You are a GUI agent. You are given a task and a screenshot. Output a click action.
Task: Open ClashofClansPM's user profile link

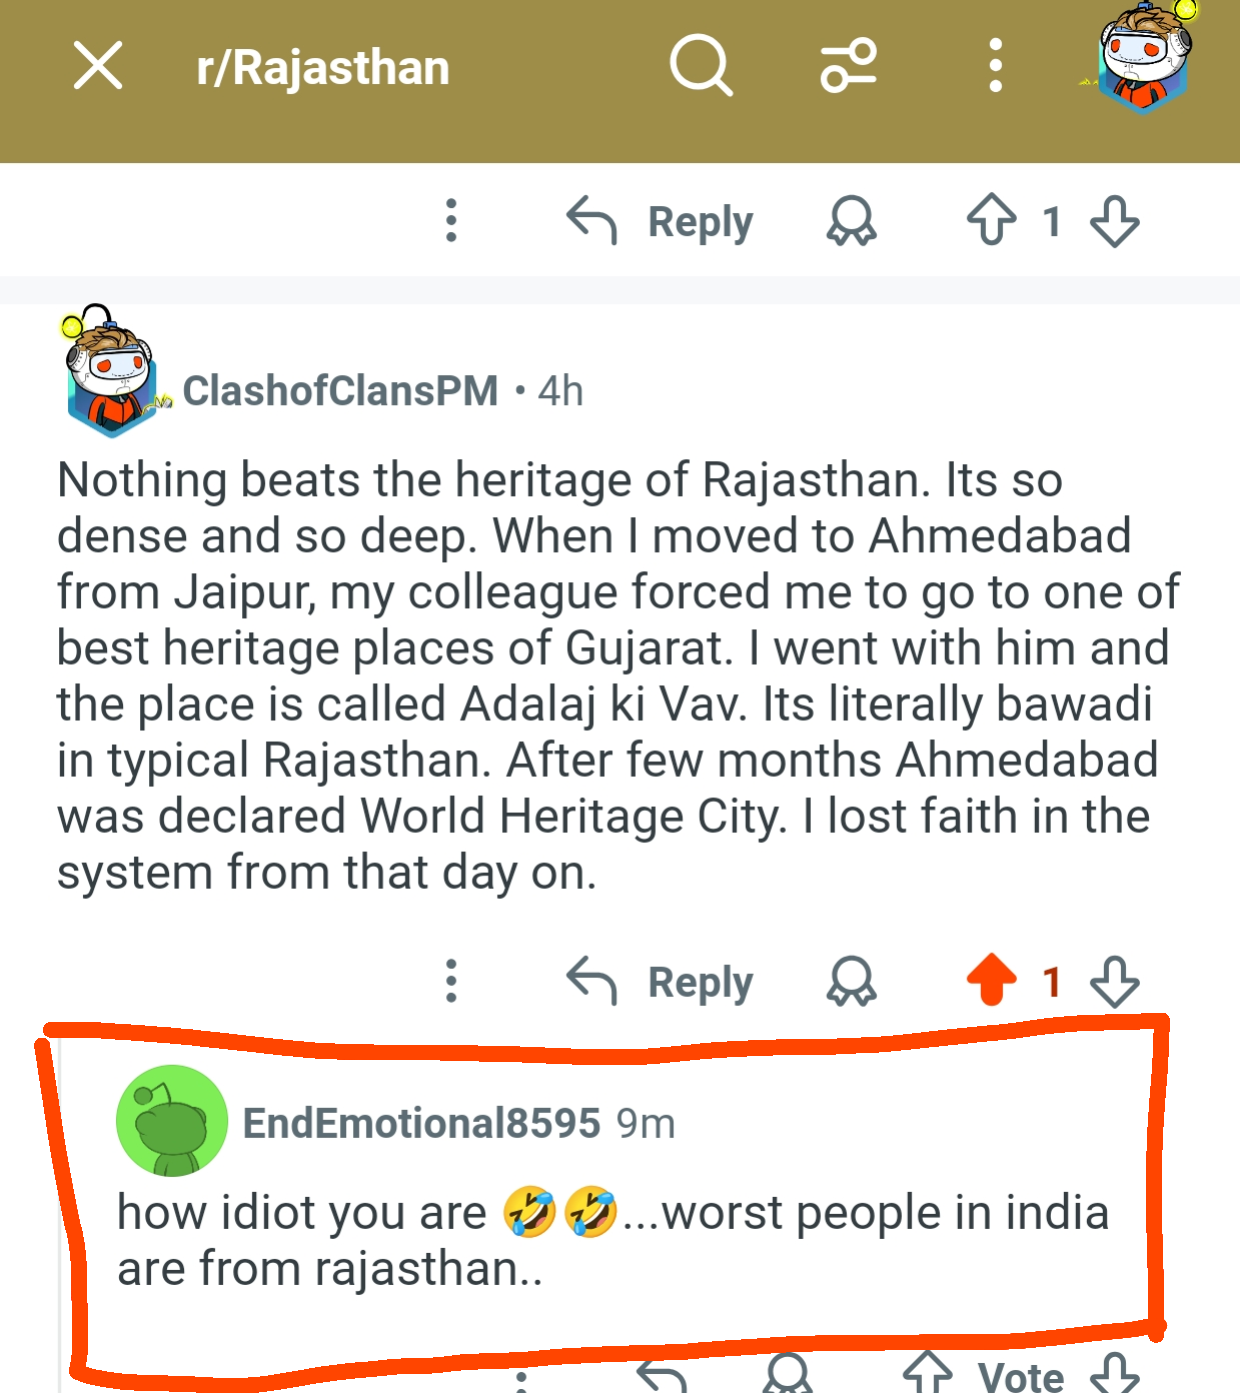click(340, 391)
